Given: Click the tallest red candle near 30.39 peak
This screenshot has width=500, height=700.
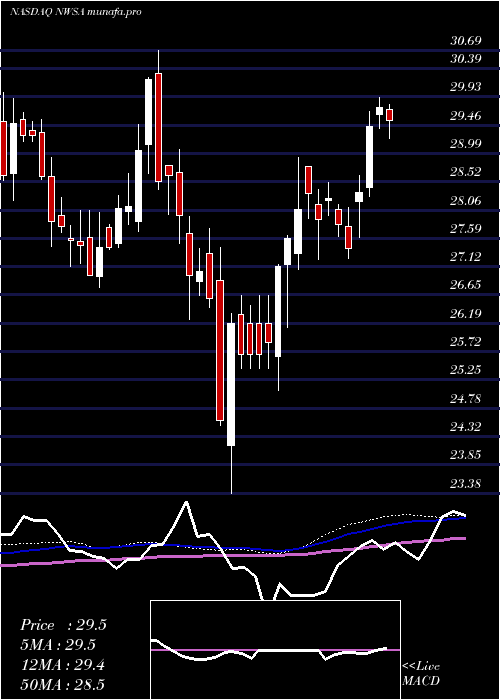Looking at the screenshot, I should tap(158, 127).
